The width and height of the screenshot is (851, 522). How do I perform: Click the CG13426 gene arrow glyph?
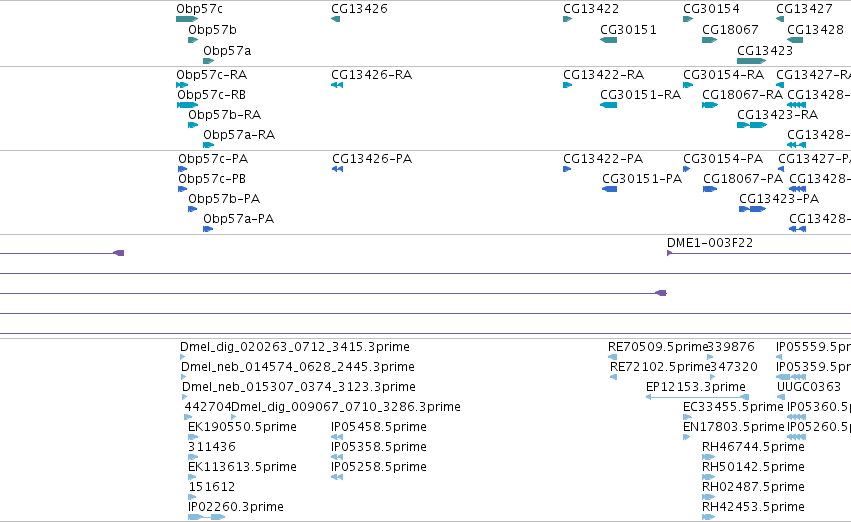(x=335, y=20)
